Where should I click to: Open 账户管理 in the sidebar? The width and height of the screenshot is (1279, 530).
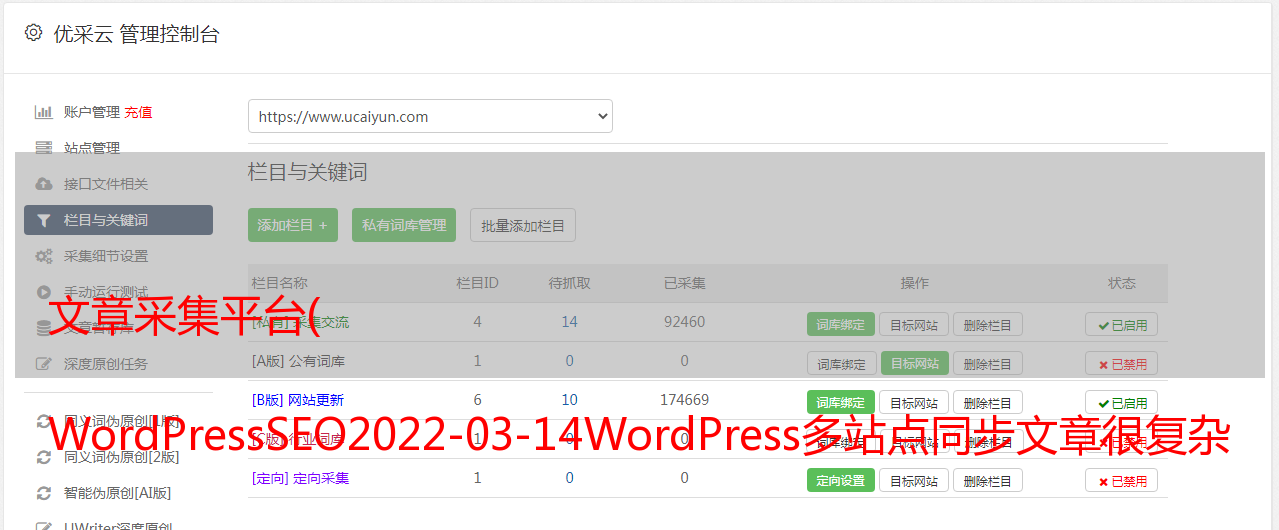(x=92, y=112)
